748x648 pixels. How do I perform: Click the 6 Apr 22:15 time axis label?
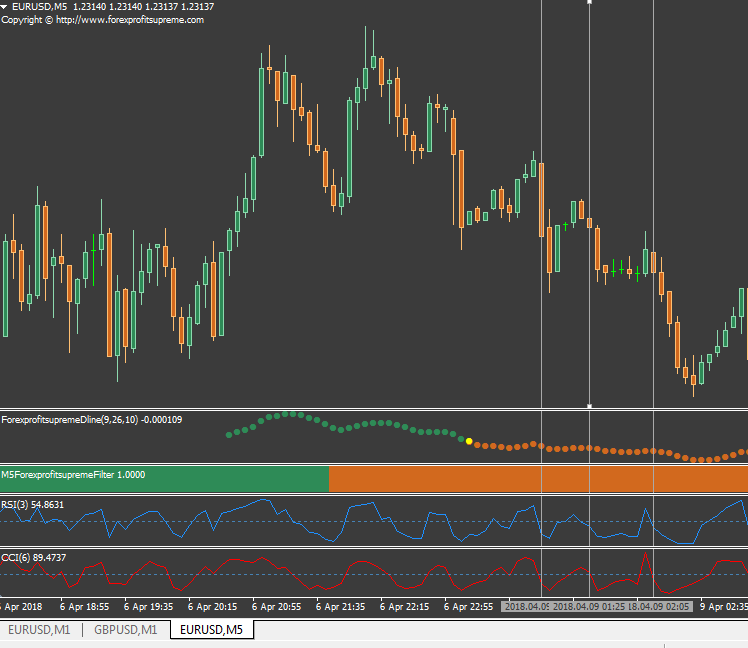[x=405, y=607]
